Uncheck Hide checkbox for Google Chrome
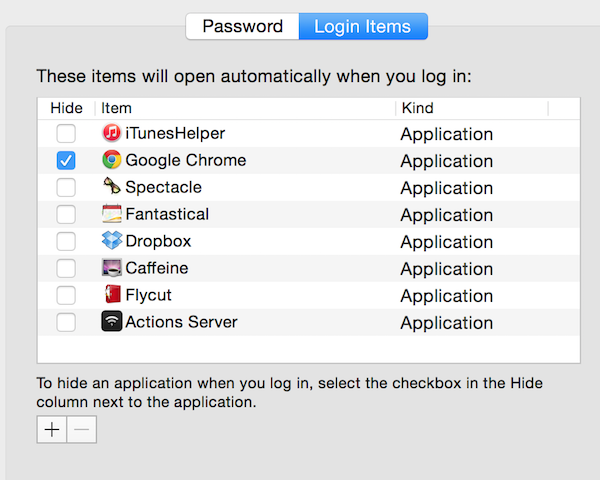Image resolution: width=600 pixels, height=480 pixels. point(66,160)
